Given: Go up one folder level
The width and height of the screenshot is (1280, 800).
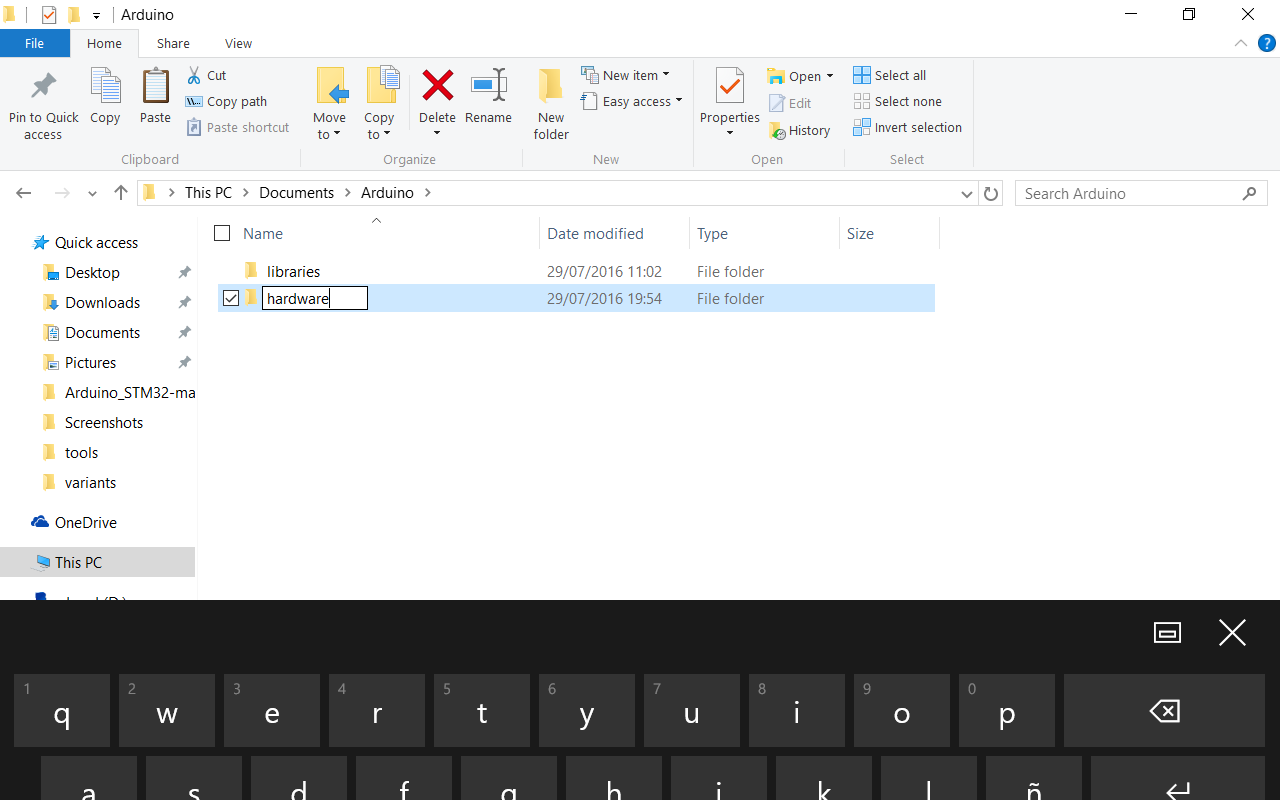Looking at the screenshot, I should click(x=121, y=193).
